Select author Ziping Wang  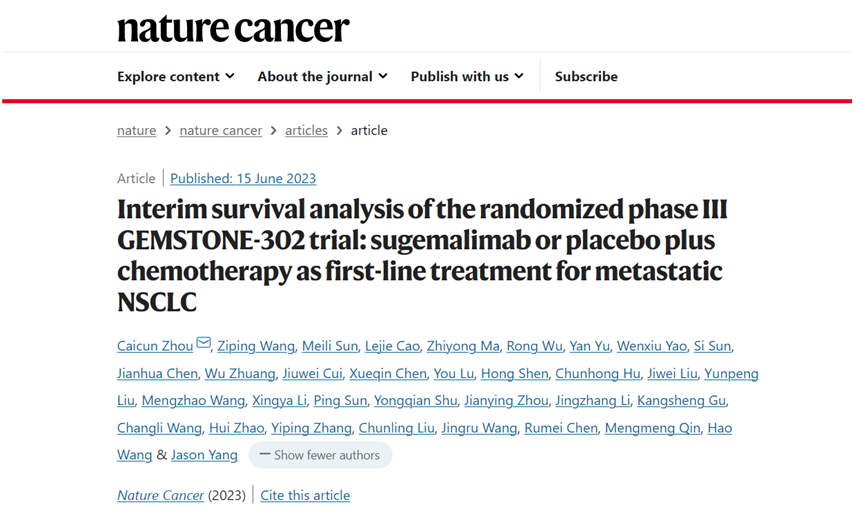256,346
